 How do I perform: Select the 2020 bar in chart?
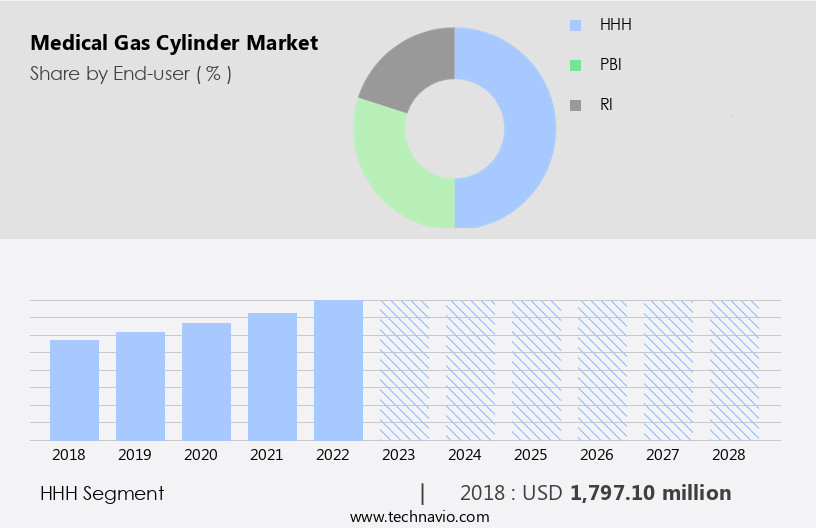point(206,381)
